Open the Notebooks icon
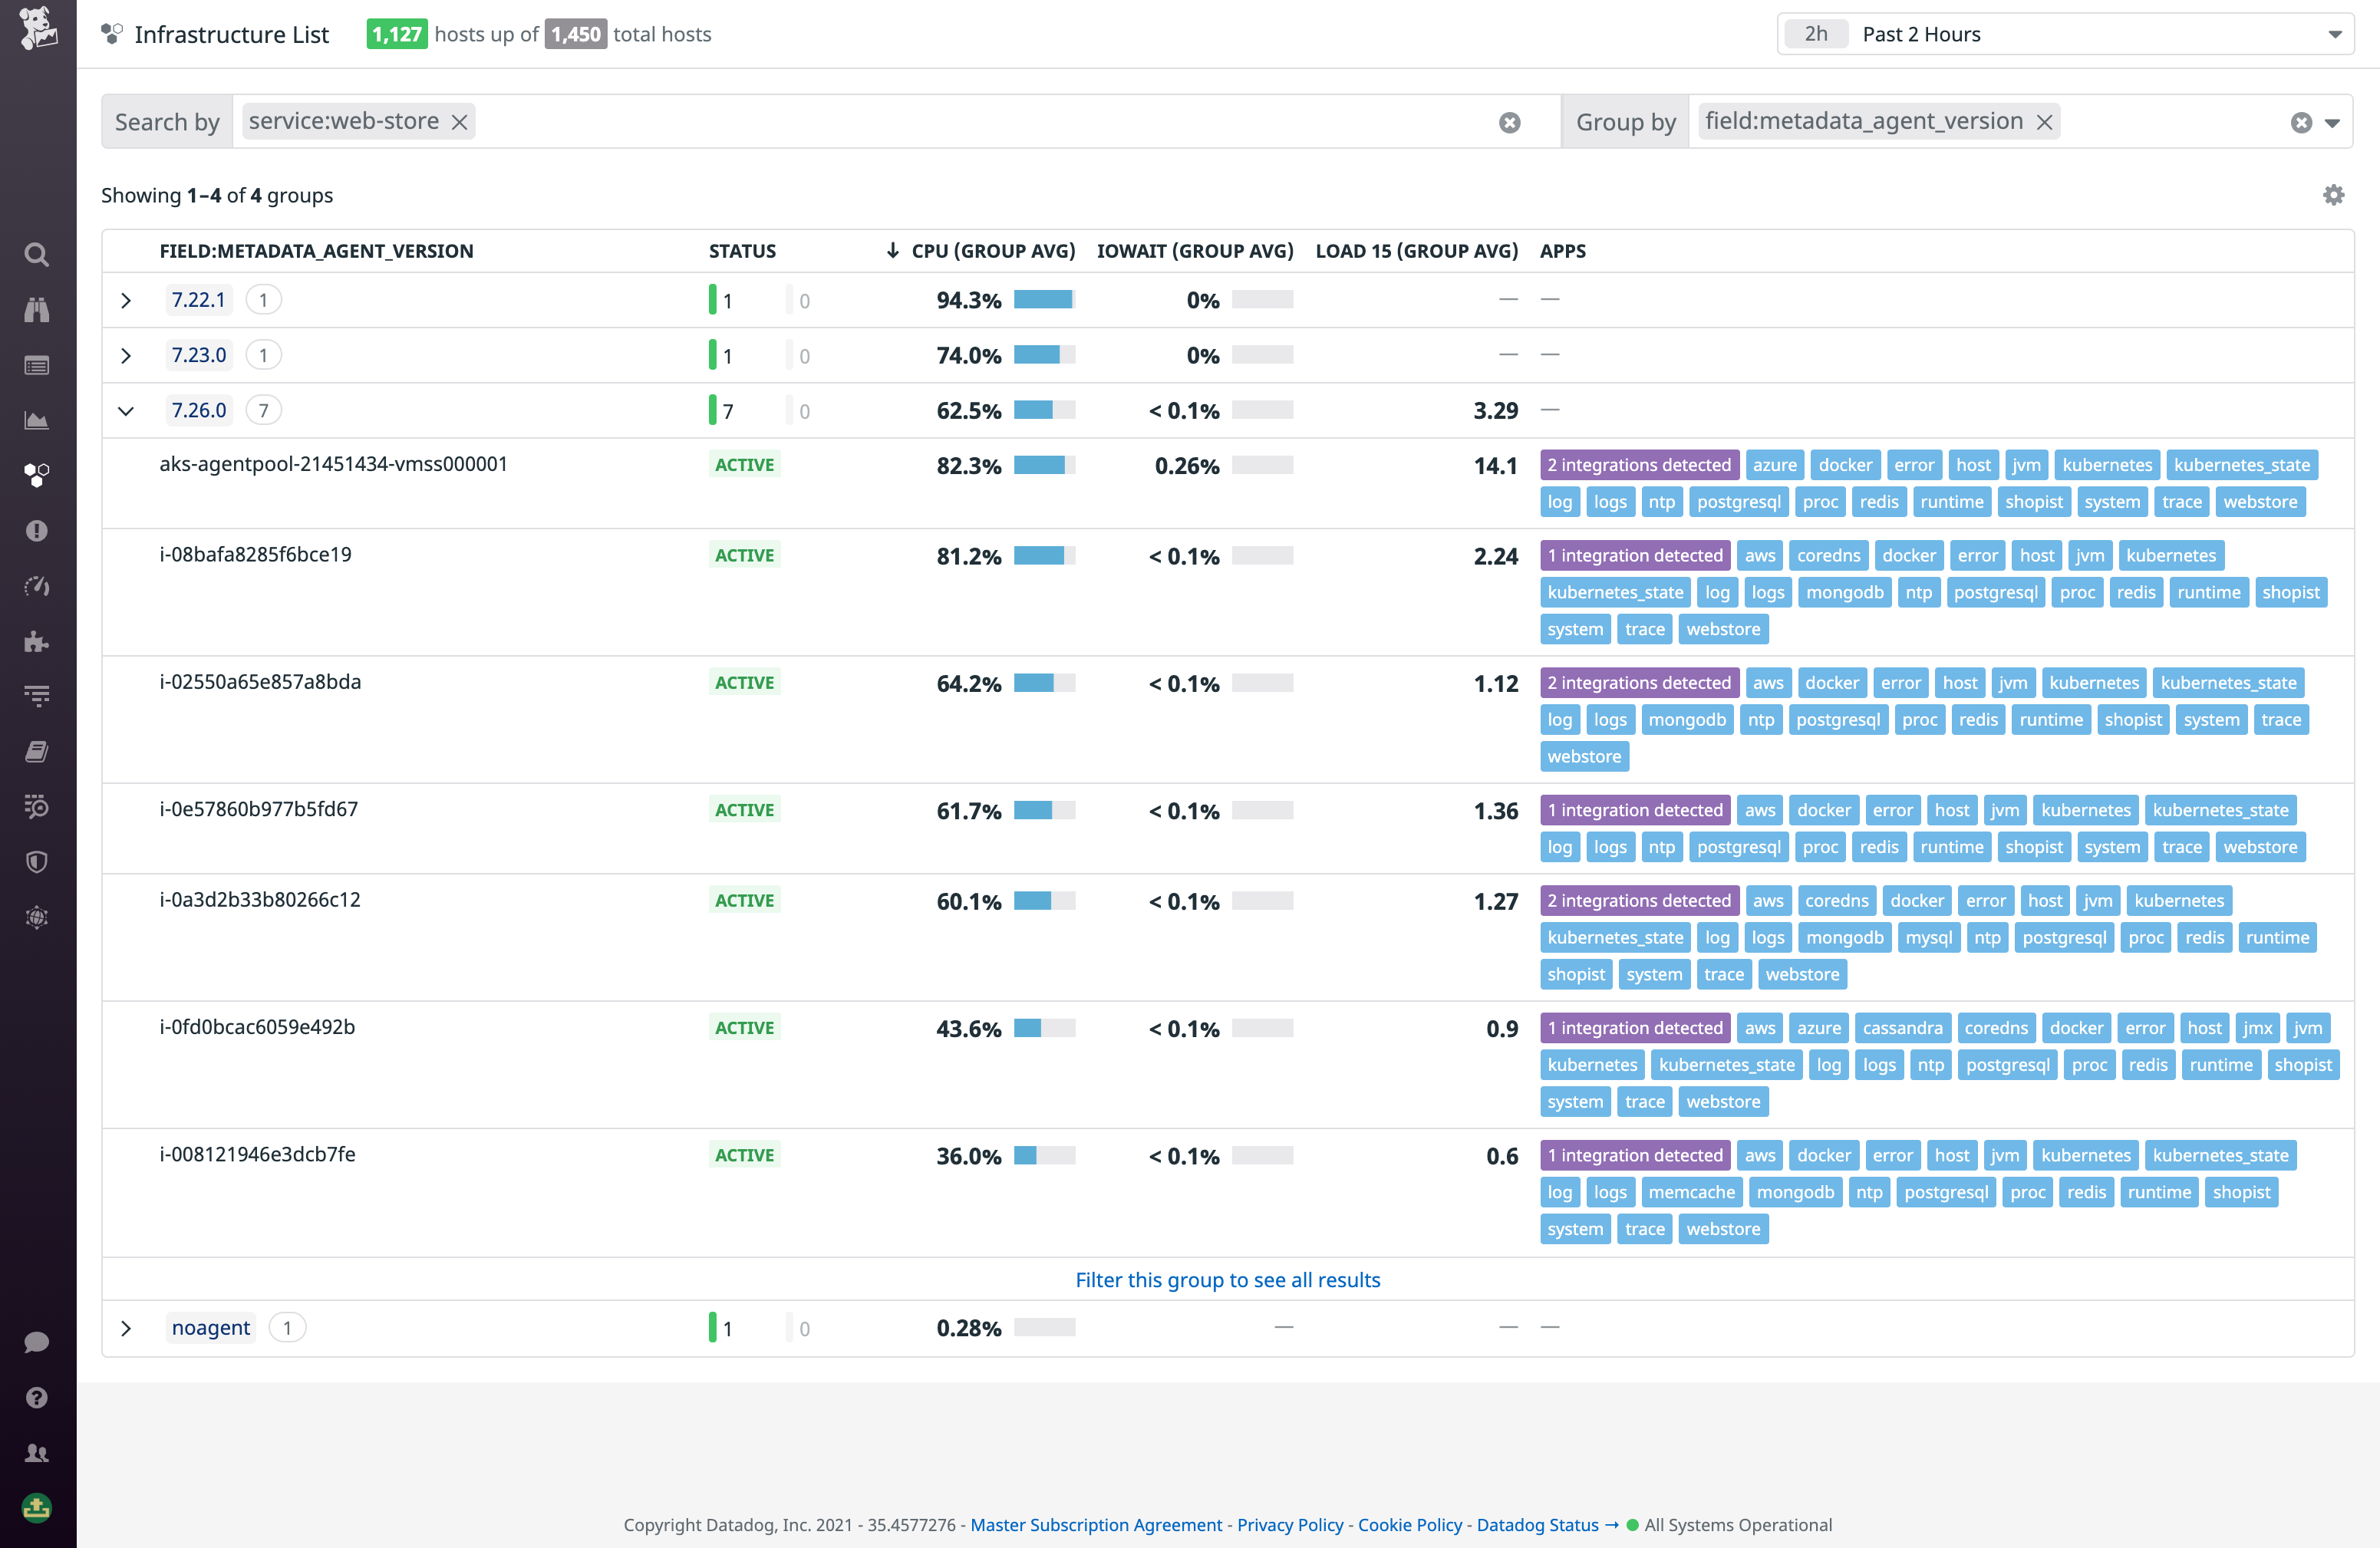This screenshot has height=1548, width=2380. 37,751
